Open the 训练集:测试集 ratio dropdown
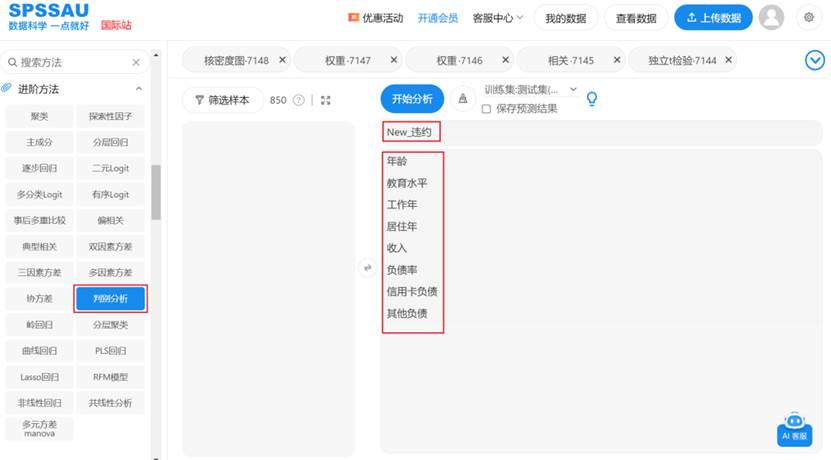Screen dimensions: 831x460 (x=530, y=90)
